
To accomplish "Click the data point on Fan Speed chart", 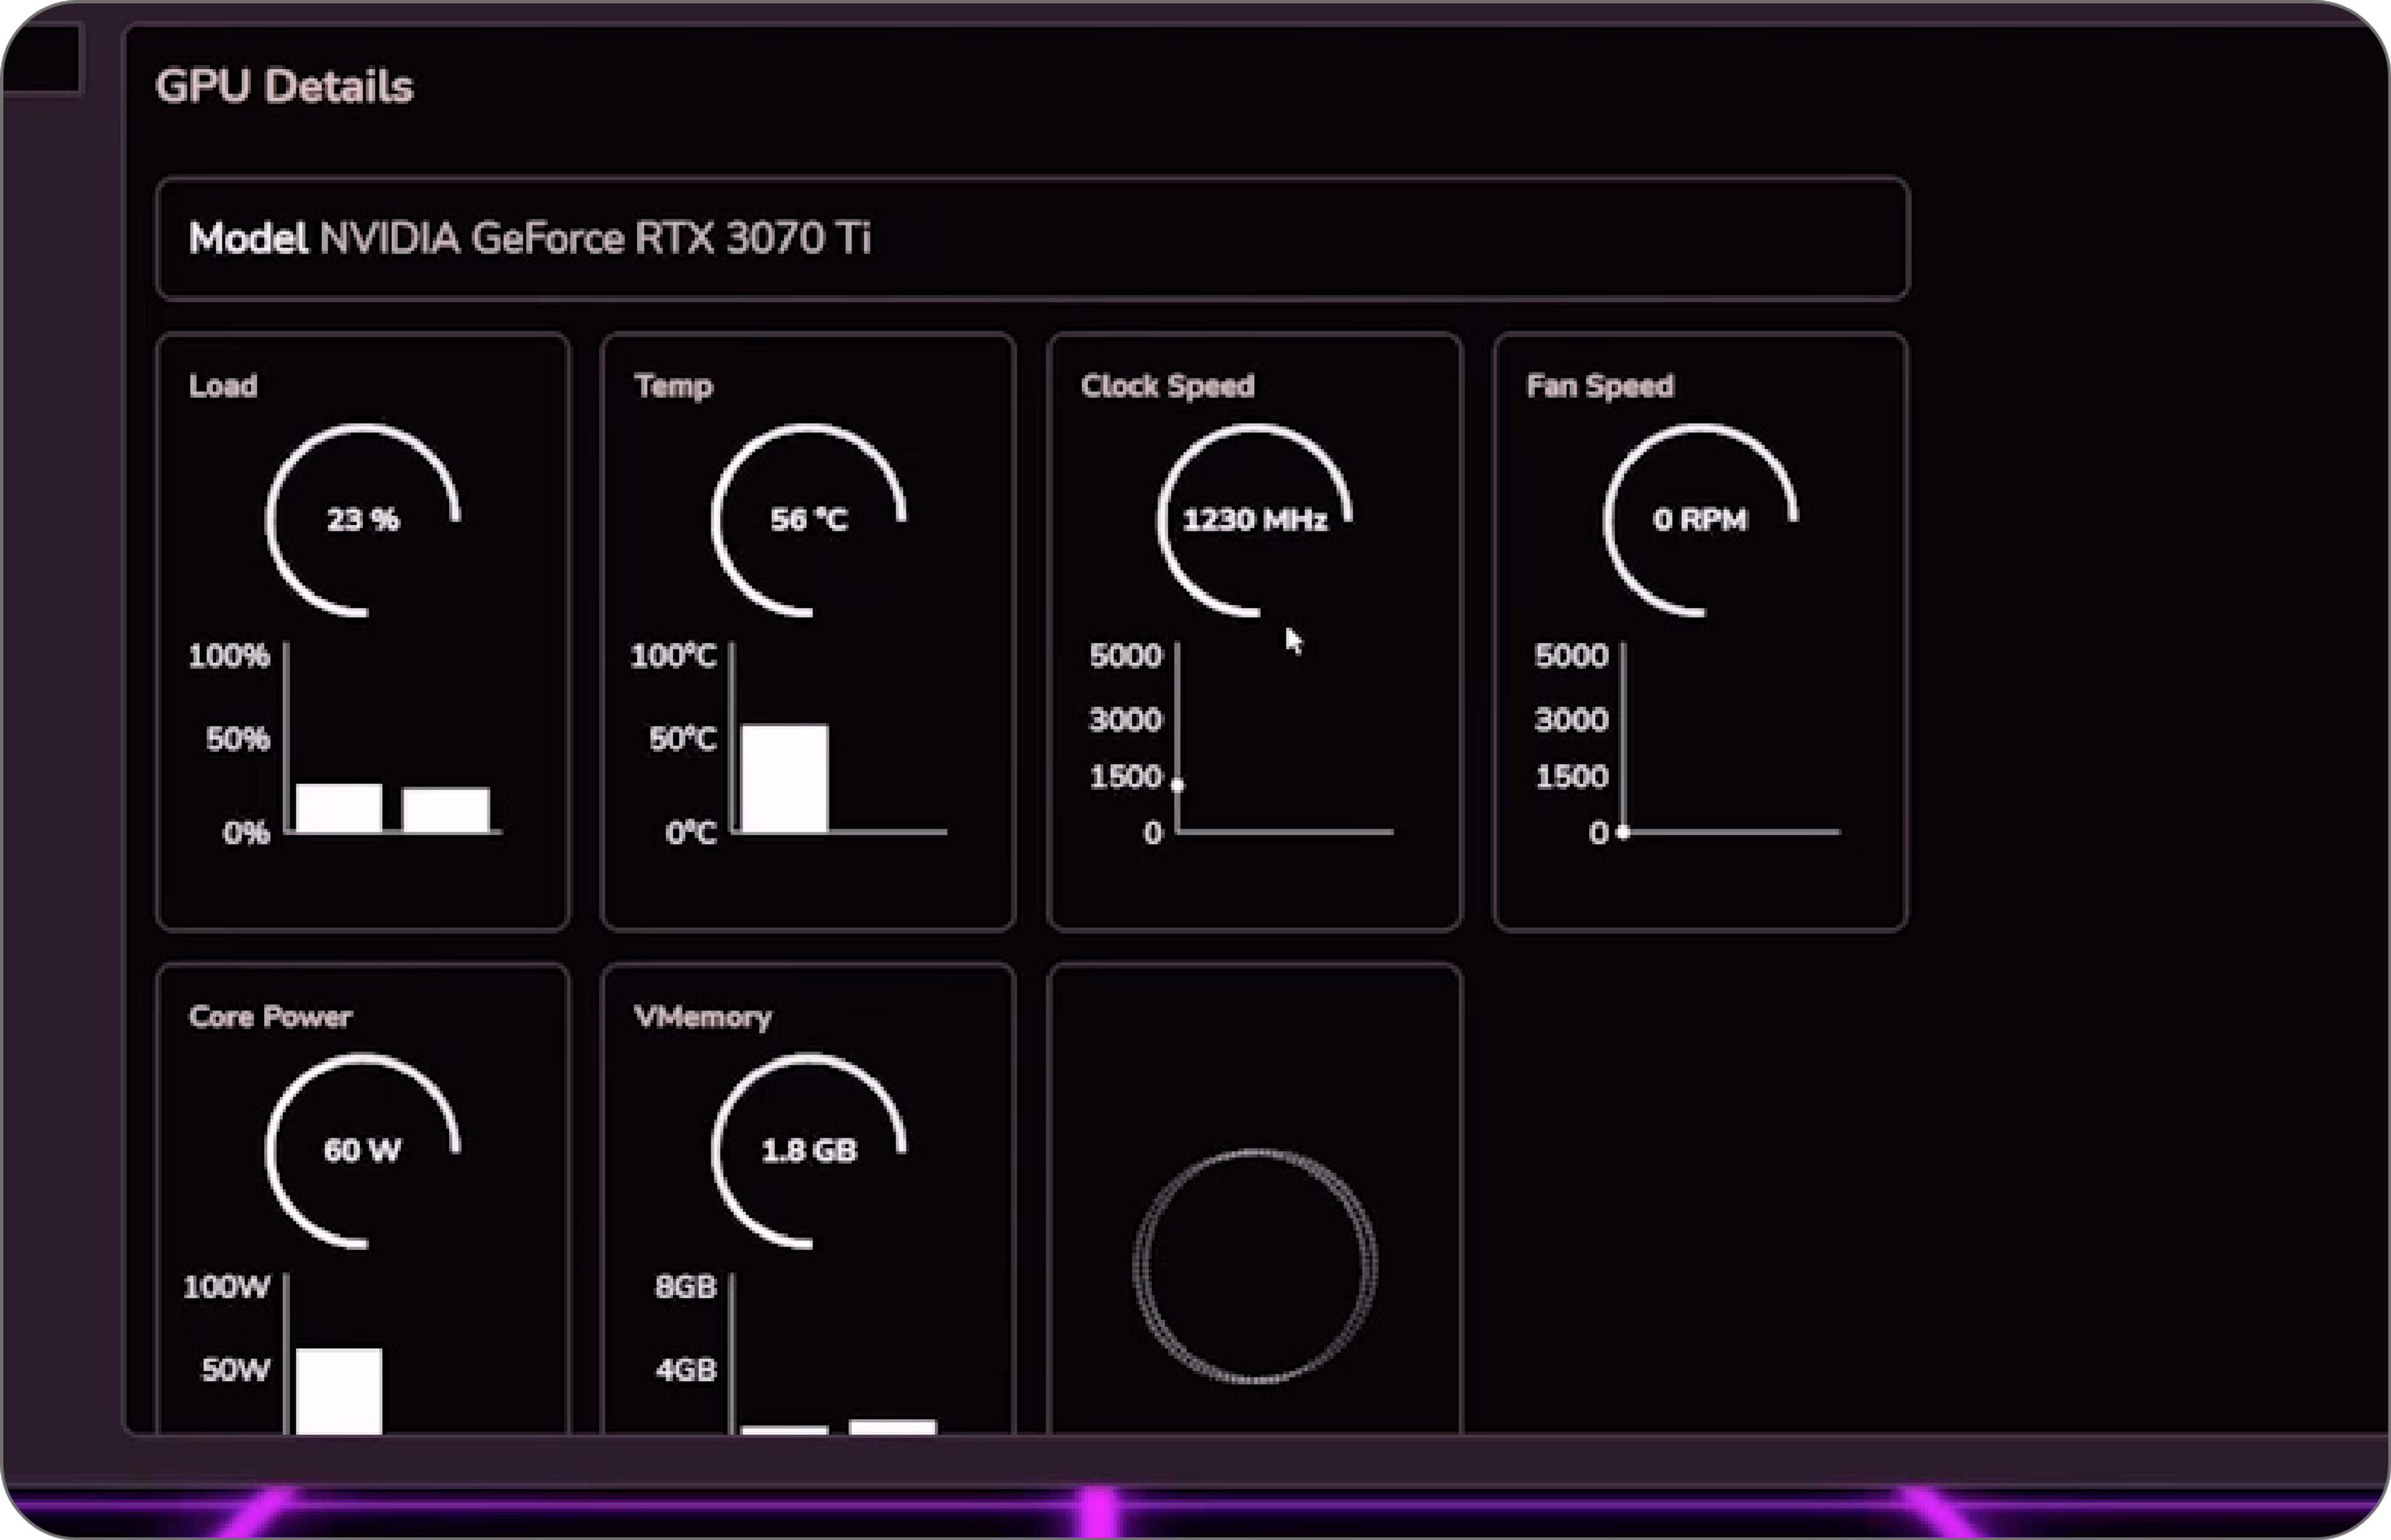I will [x=1623, y=832].
